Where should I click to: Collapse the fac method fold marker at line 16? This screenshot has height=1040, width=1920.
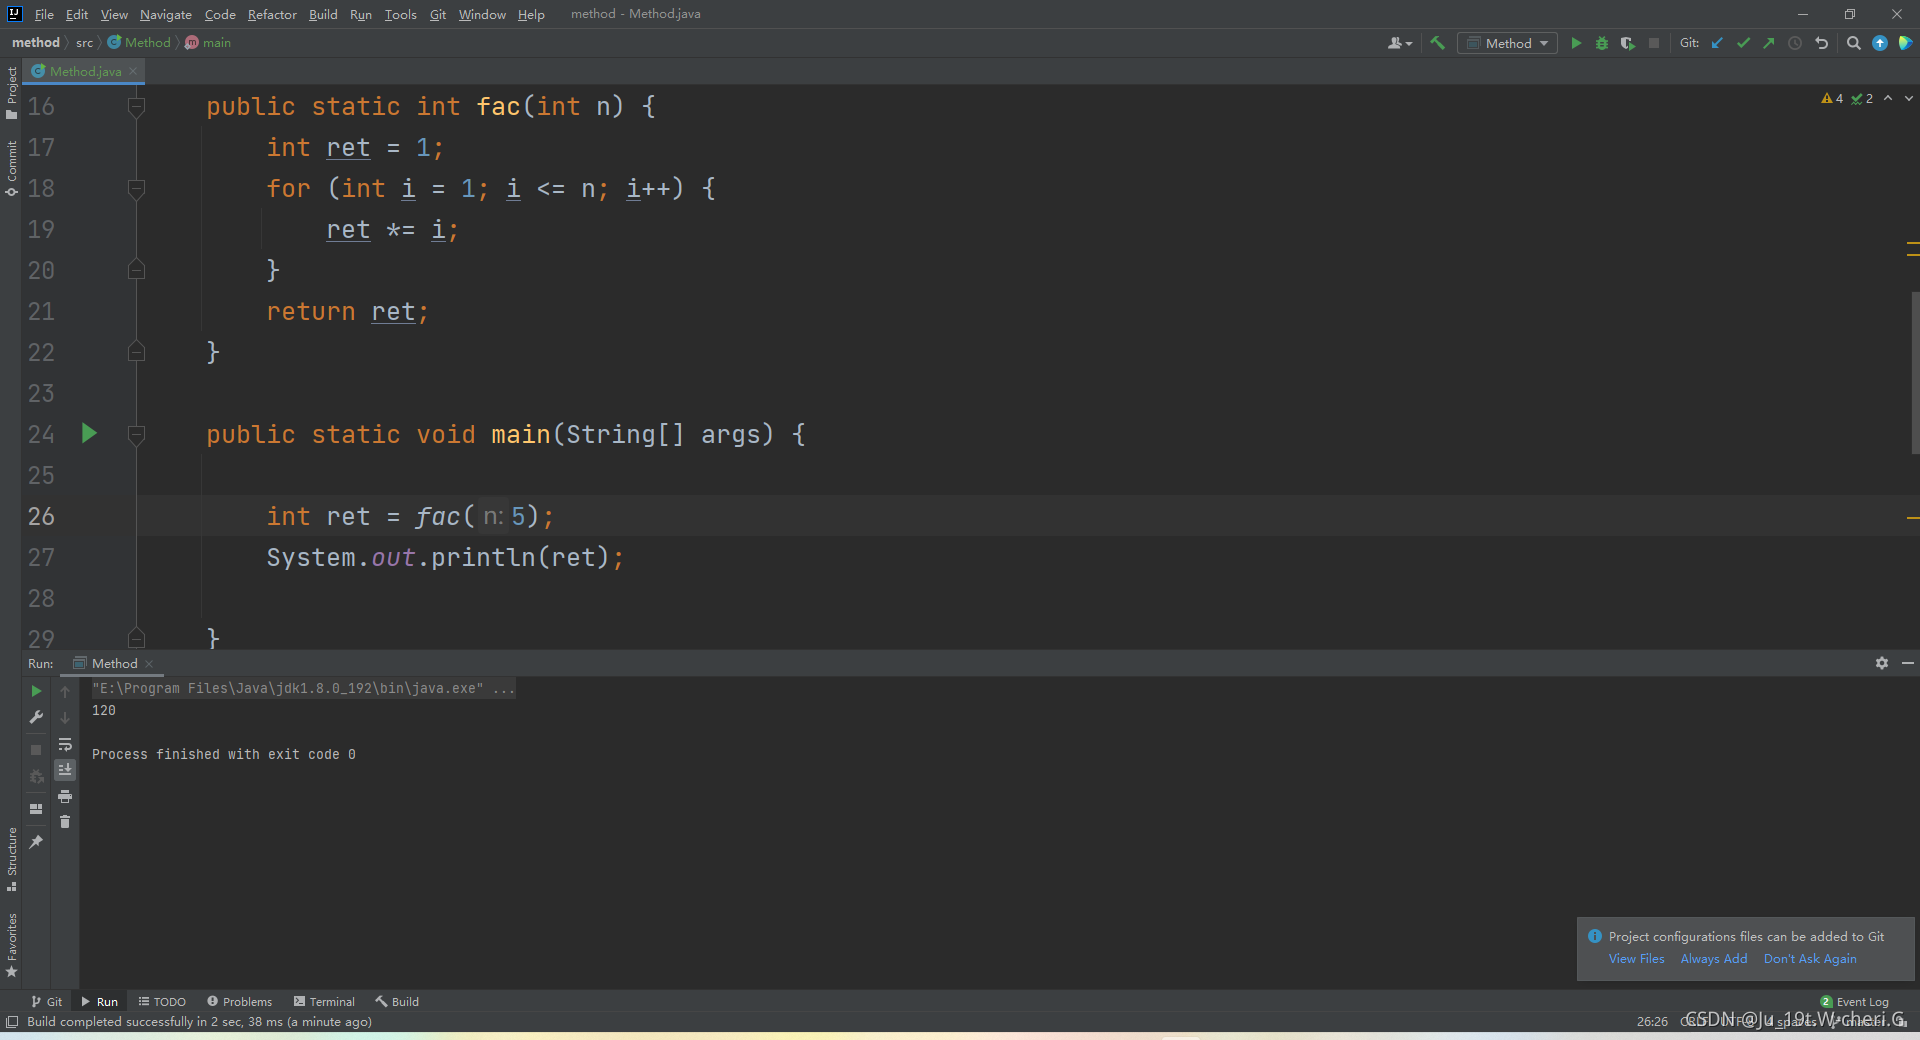pos(137,106)
